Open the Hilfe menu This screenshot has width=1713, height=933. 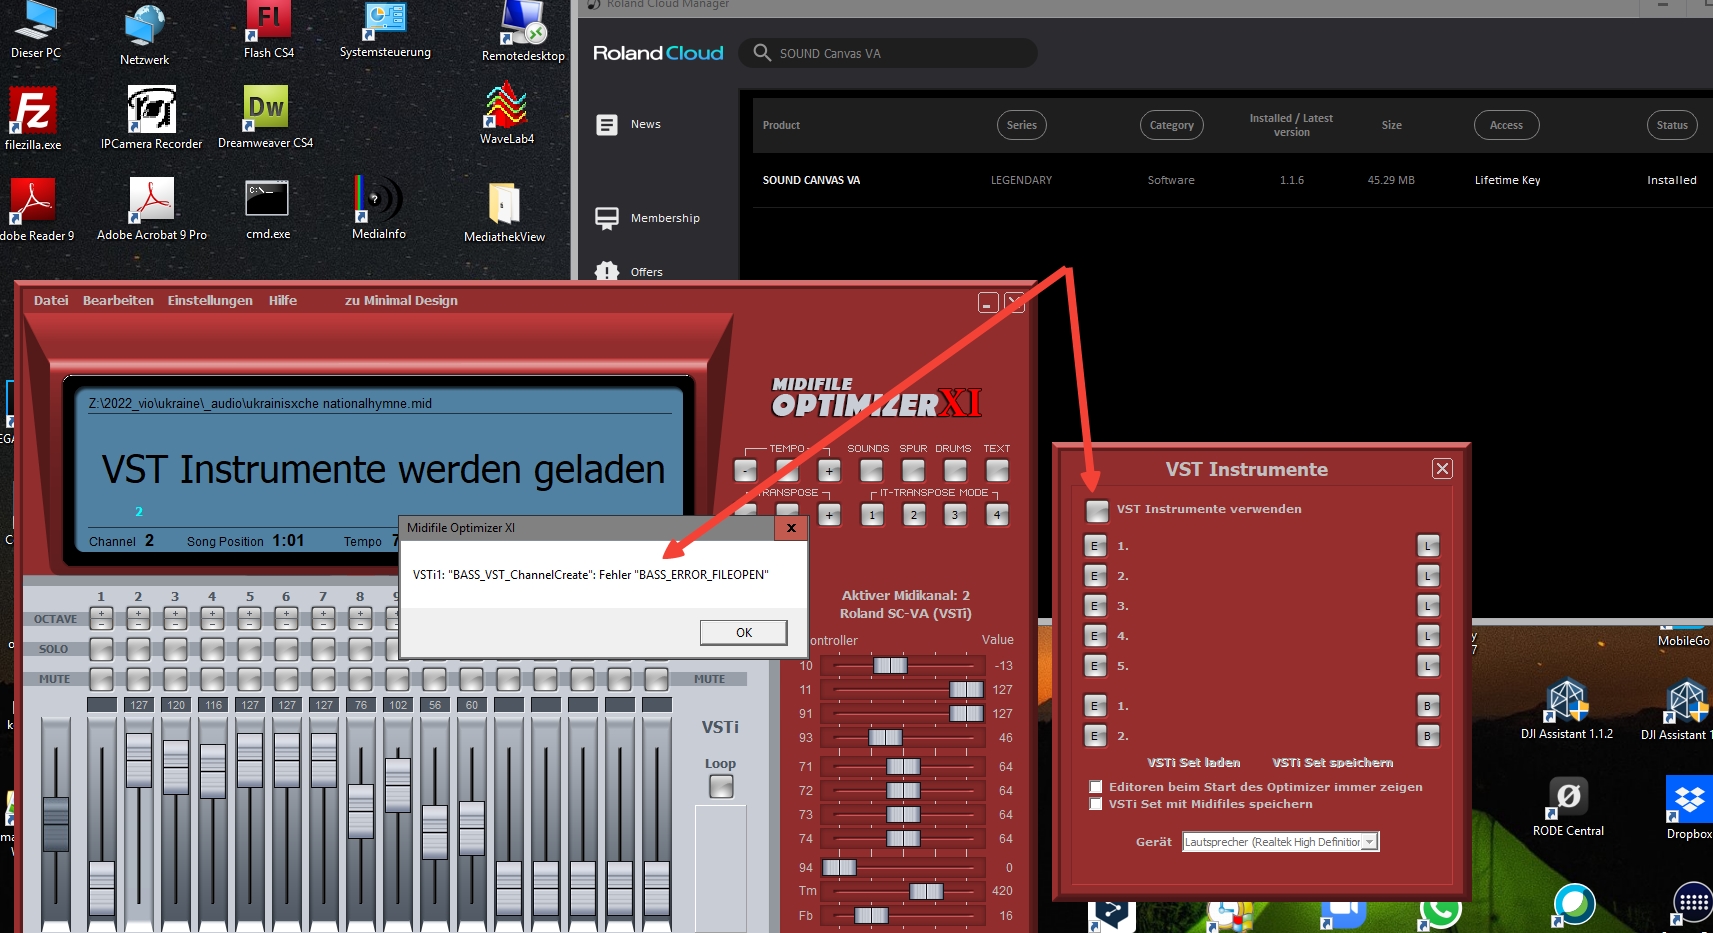pyautogui.click(x=283, y=300)
